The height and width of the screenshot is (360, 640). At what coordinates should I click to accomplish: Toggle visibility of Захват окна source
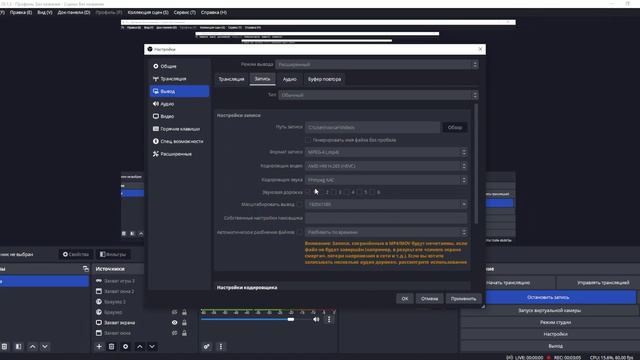click(x=175, y=333)
